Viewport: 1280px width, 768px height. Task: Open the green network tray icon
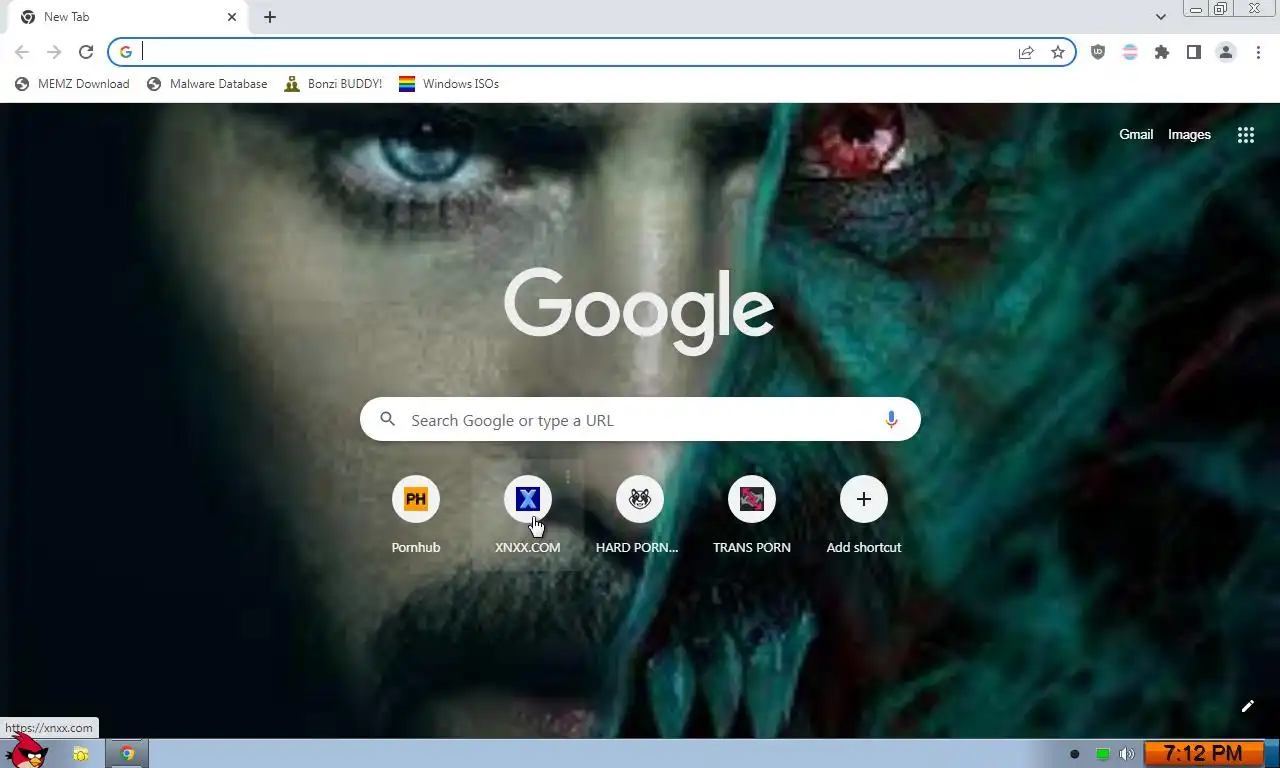(1102, 754)
